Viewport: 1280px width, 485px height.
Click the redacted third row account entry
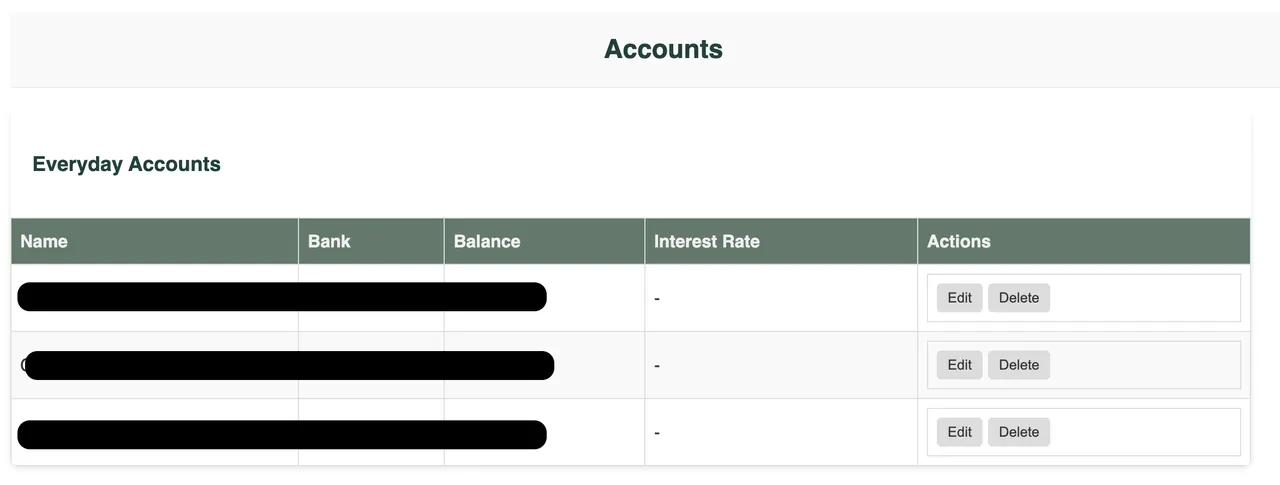pos(282,435)
